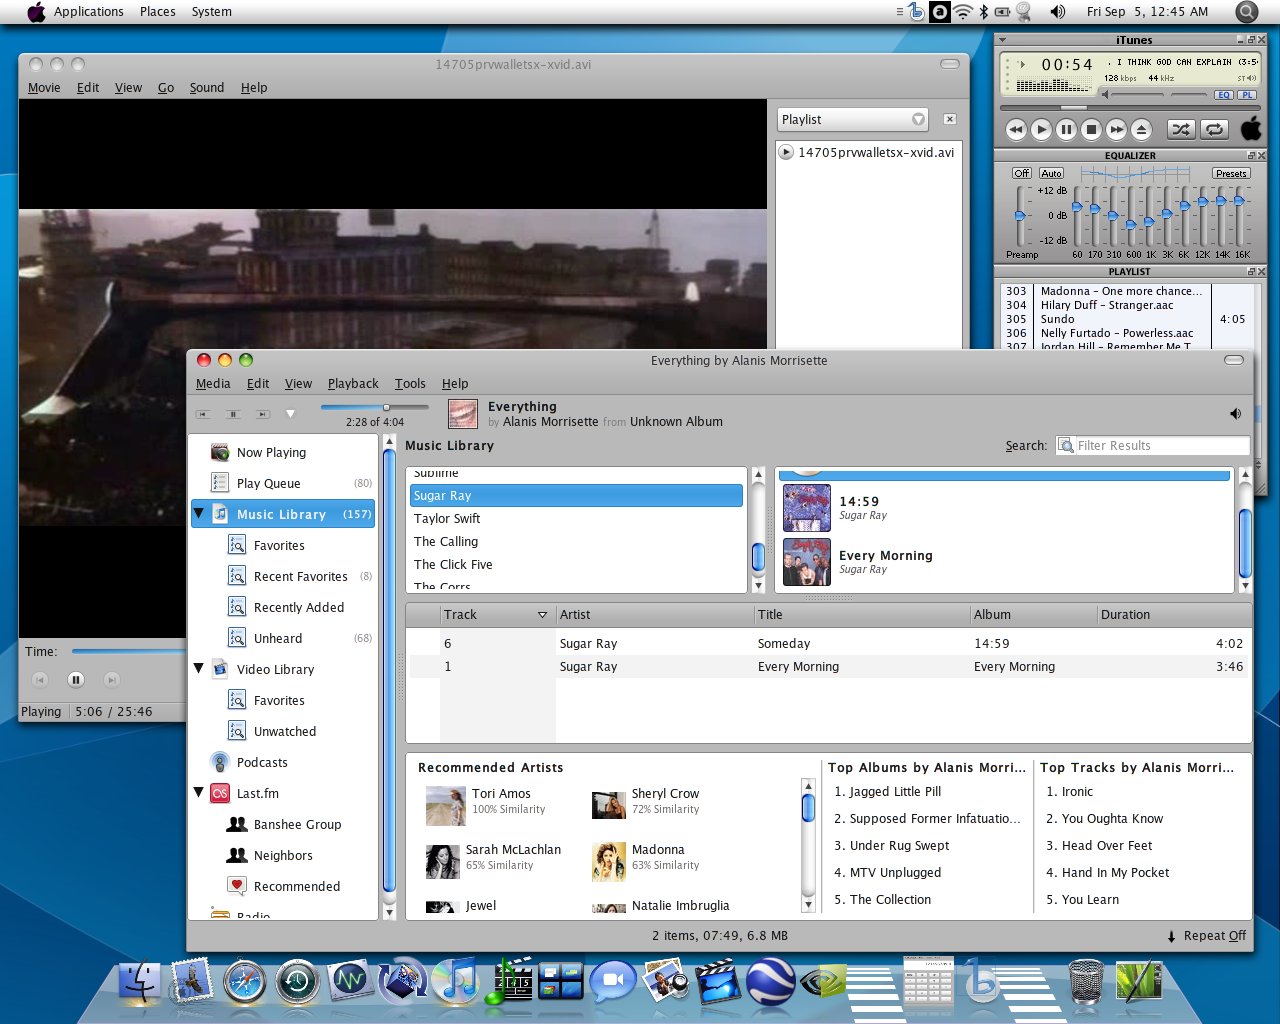Open Favorites playlist under Music Library
1280x1024 pixels.
pyautogui.click(x=279, y=545)
